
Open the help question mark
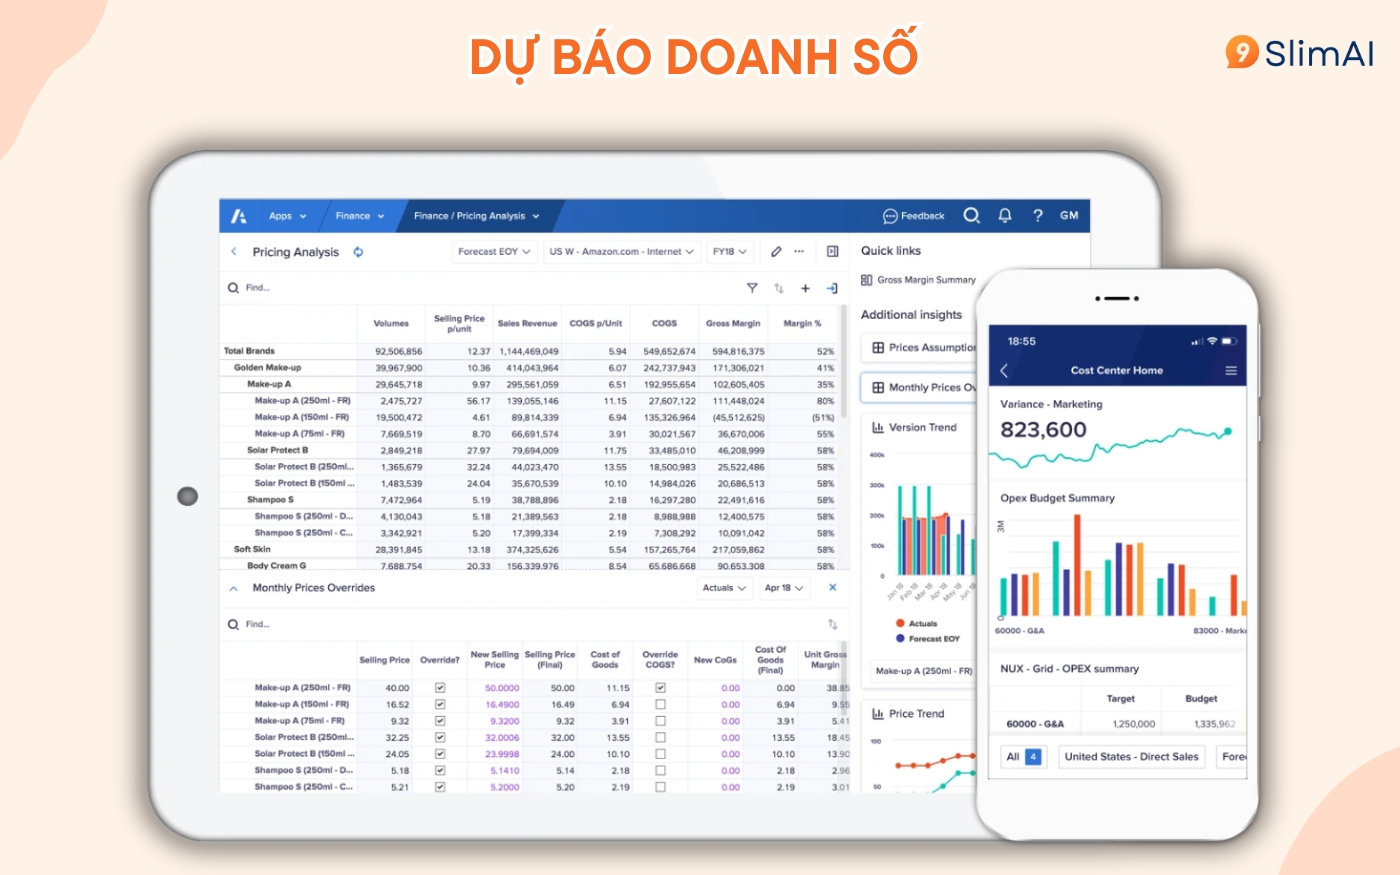pyautogui.click(x=1038, y=215)
